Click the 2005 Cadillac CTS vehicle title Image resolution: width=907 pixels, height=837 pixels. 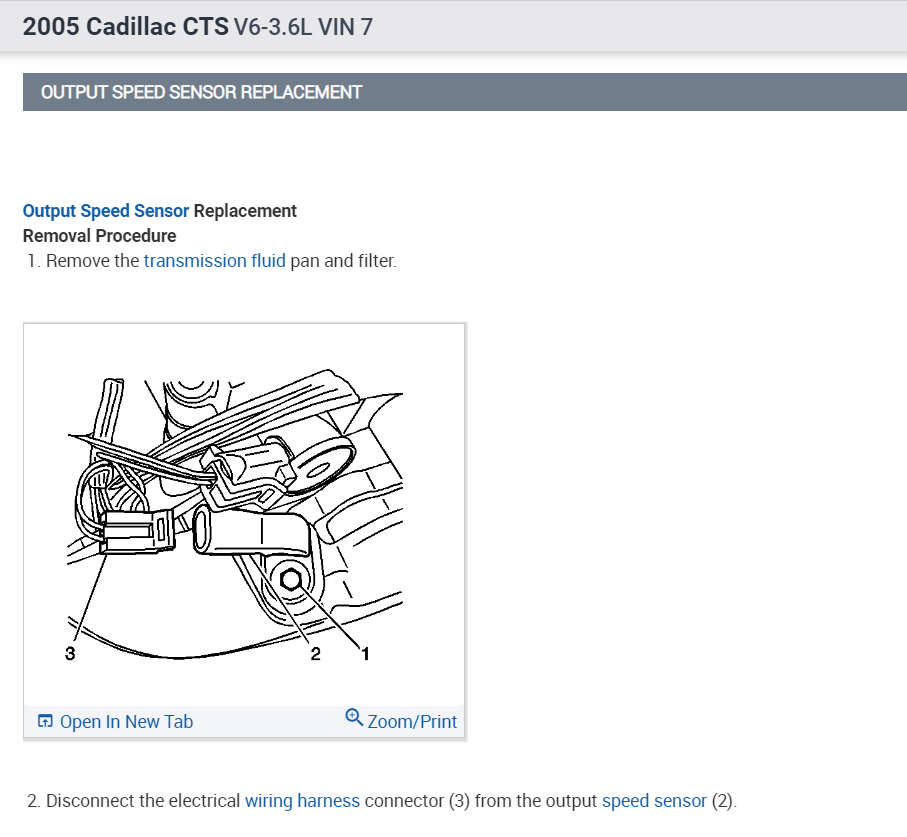pos(126,27)
